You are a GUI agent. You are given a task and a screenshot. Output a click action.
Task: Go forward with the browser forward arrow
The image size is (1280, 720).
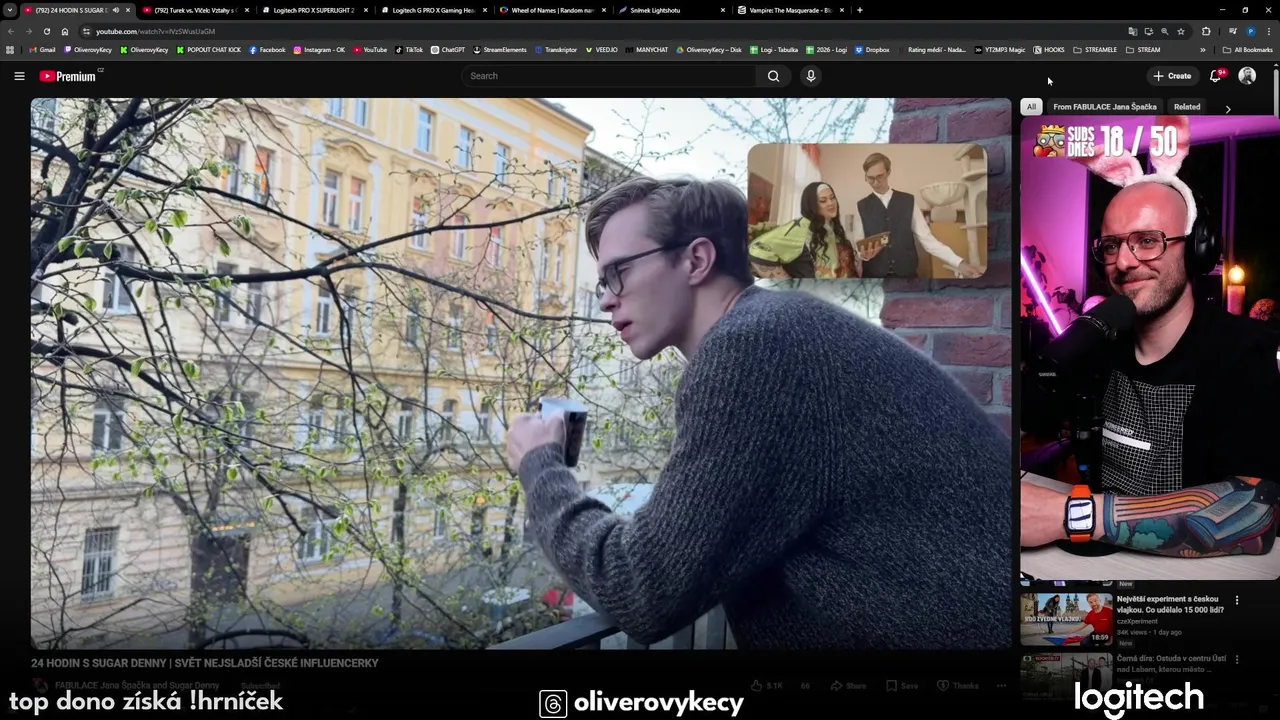click(x=28, y=31)
